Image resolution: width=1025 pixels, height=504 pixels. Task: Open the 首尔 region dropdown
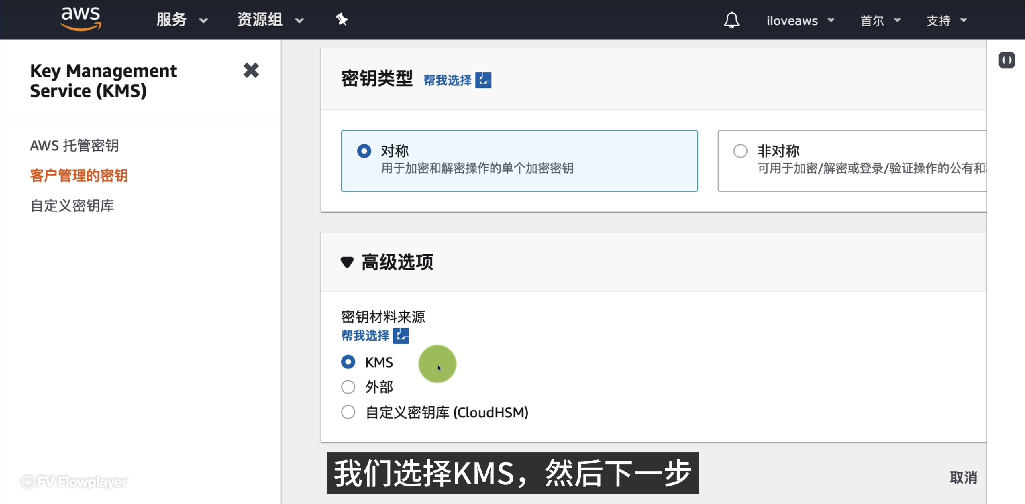[x=881, y=20]
